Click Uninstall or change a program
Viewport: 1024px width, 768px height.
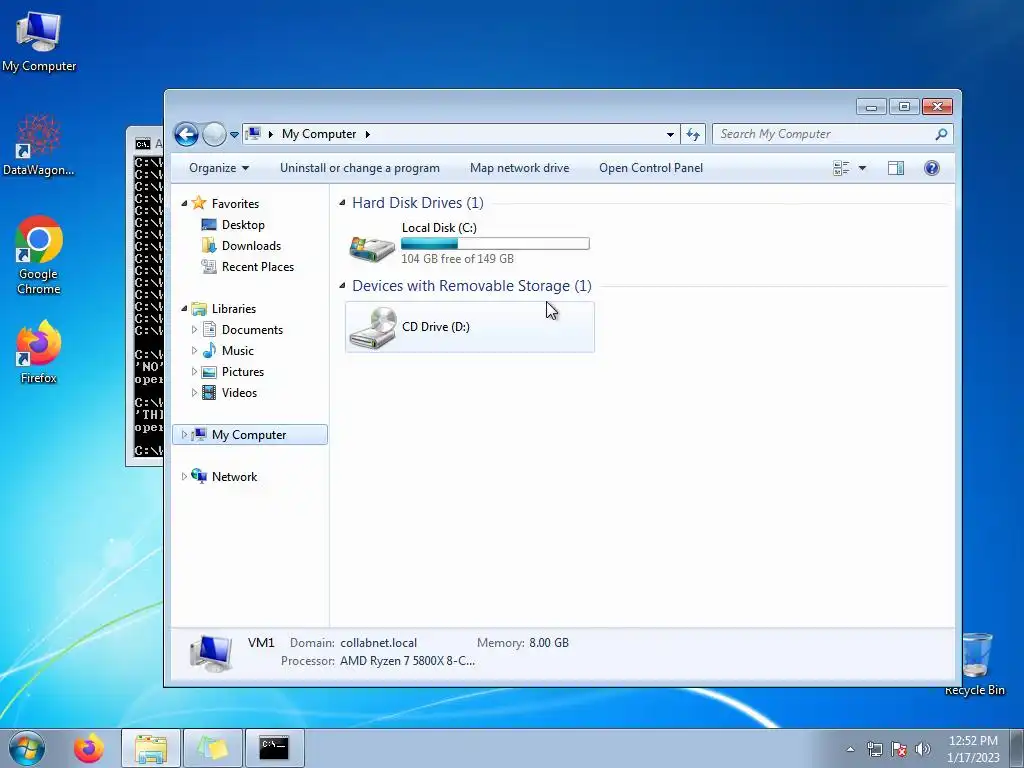point(360,168)
